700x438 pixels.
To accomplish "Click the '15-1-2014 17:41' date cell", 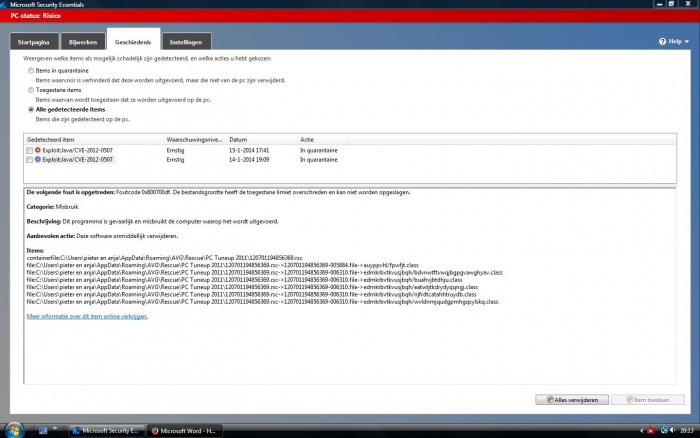I will pyautogui.click(x=249, y=150).
